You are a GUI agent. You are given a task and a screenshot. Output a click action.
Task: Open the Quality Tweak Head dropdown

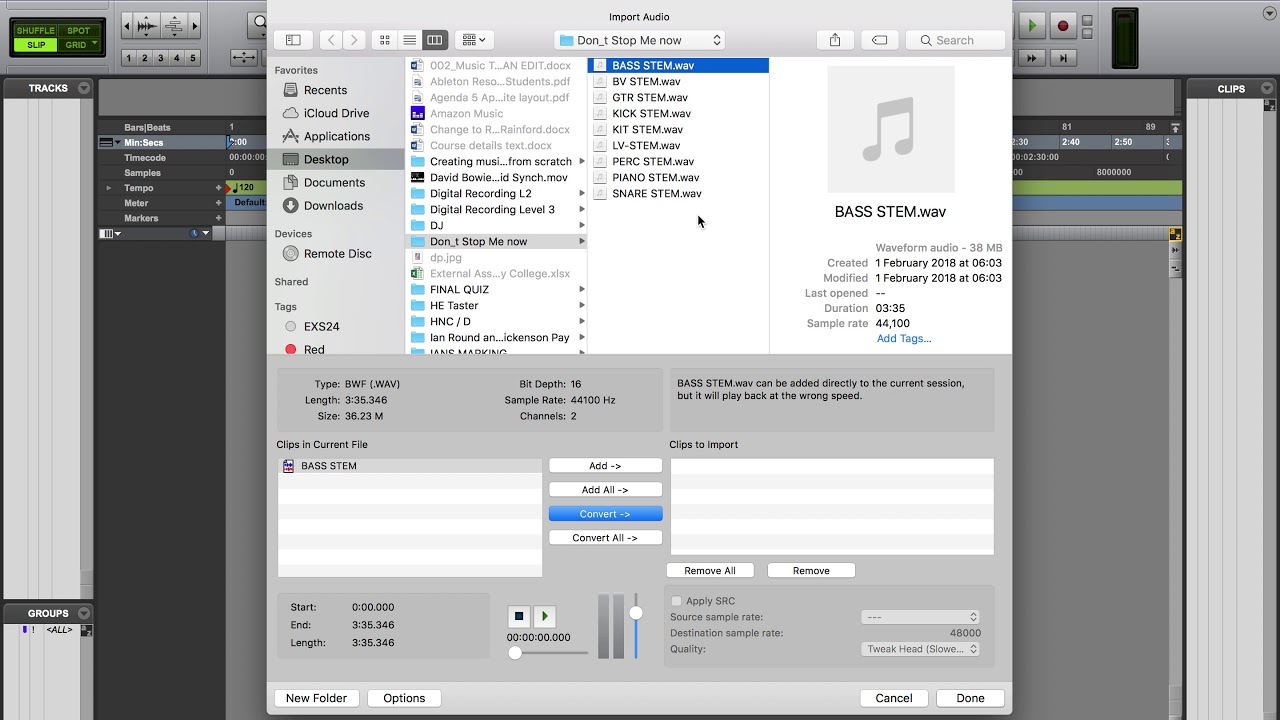coord(919,649)
